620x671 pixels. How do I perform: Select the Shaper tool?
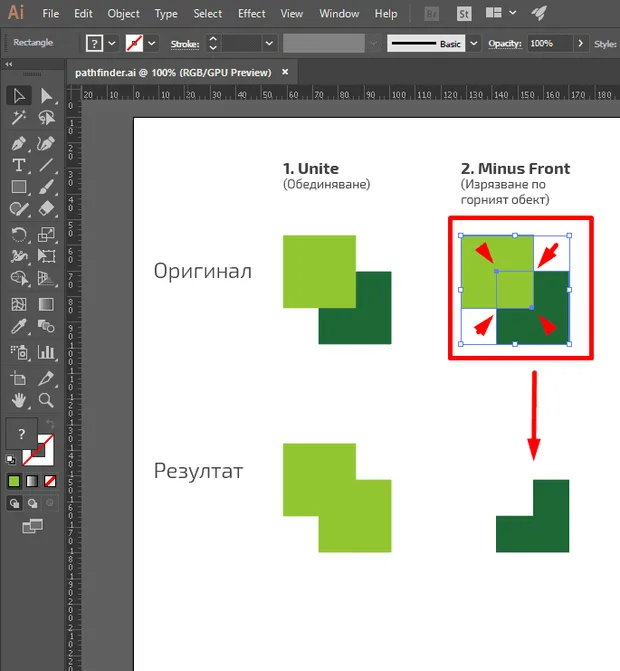tap(19, 209)
